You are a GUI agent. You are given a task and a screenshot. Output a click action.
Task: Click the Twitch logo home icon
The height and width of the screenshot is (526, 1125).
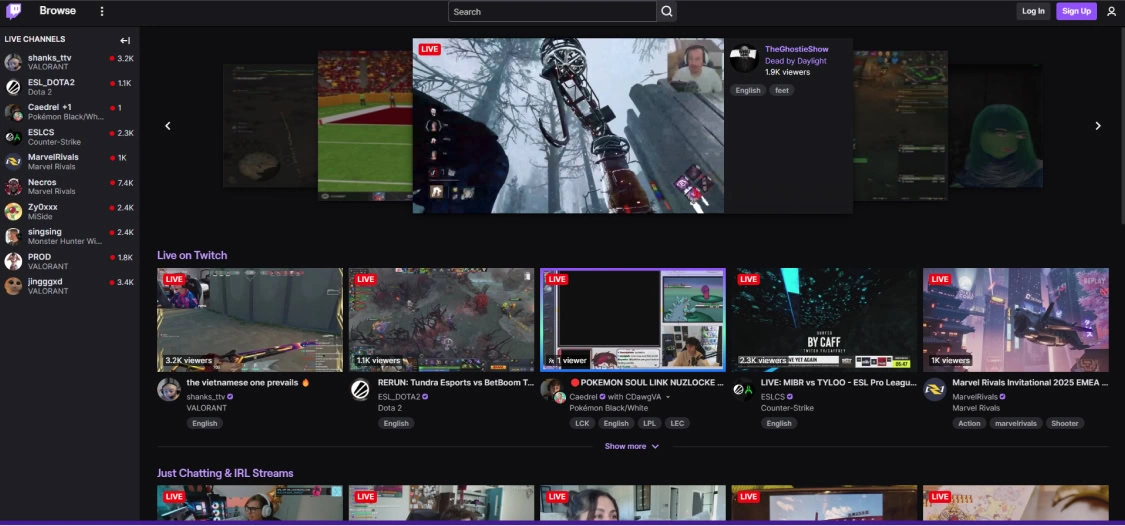(14, 11)
